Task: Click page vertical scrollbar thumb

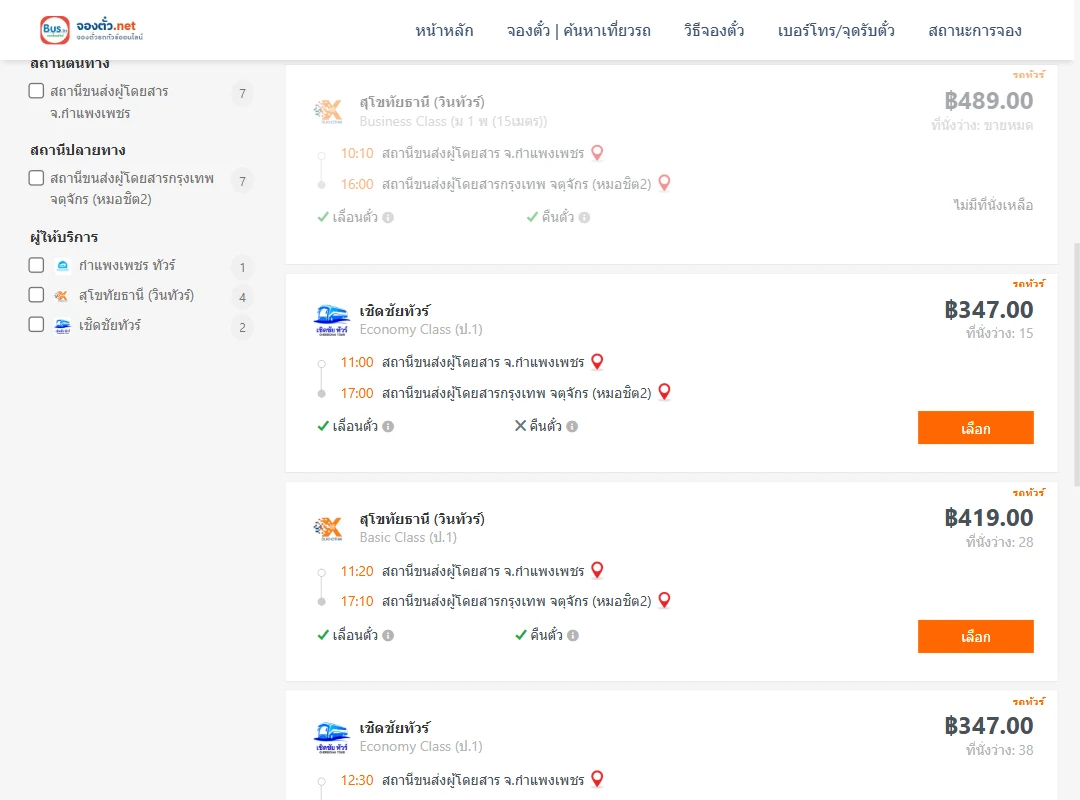Action: click(x=1076, y=364)
